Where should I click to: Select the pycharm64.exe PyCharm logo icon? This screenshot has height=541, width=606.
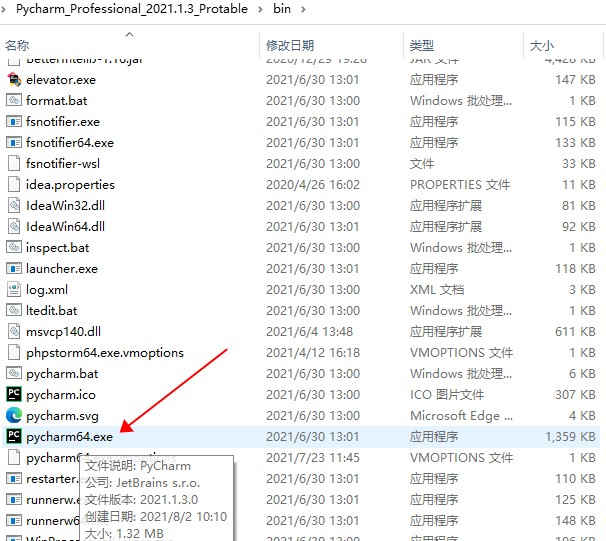tap(14, 436)
